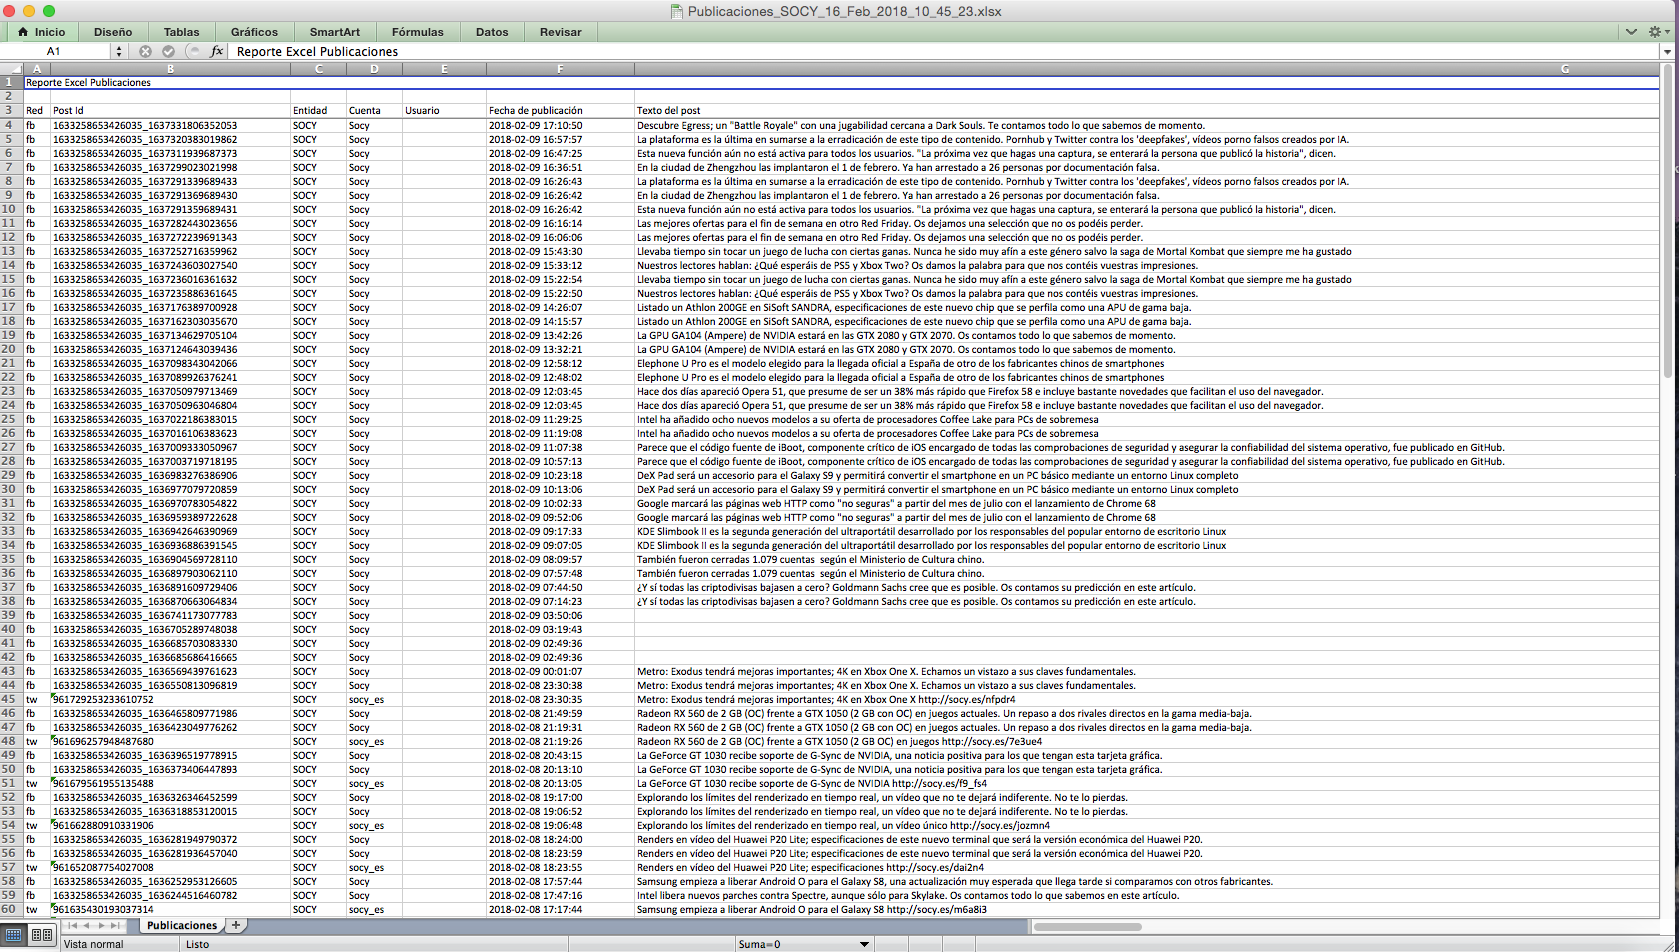The height and width of the screenshot is (952, 1679).
Task: Switch to the Diseño ribbon tab
Action: click(113, 32)
